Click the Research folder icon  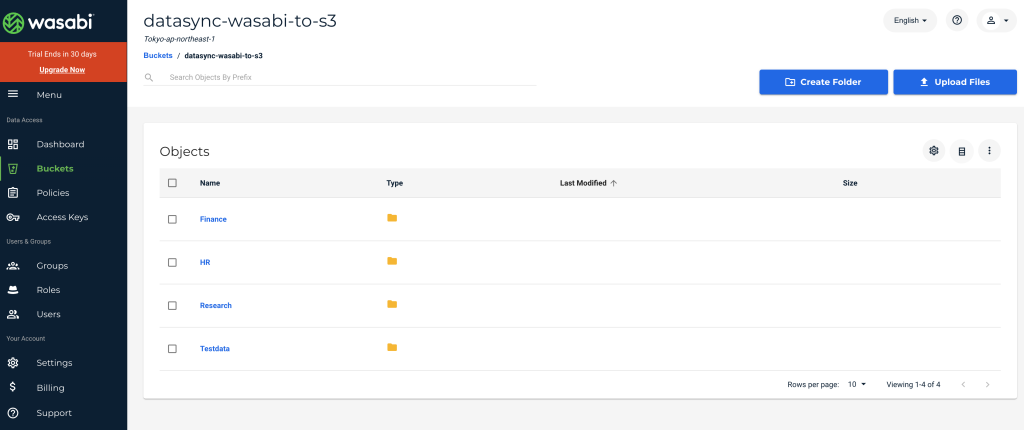(392, 304)
